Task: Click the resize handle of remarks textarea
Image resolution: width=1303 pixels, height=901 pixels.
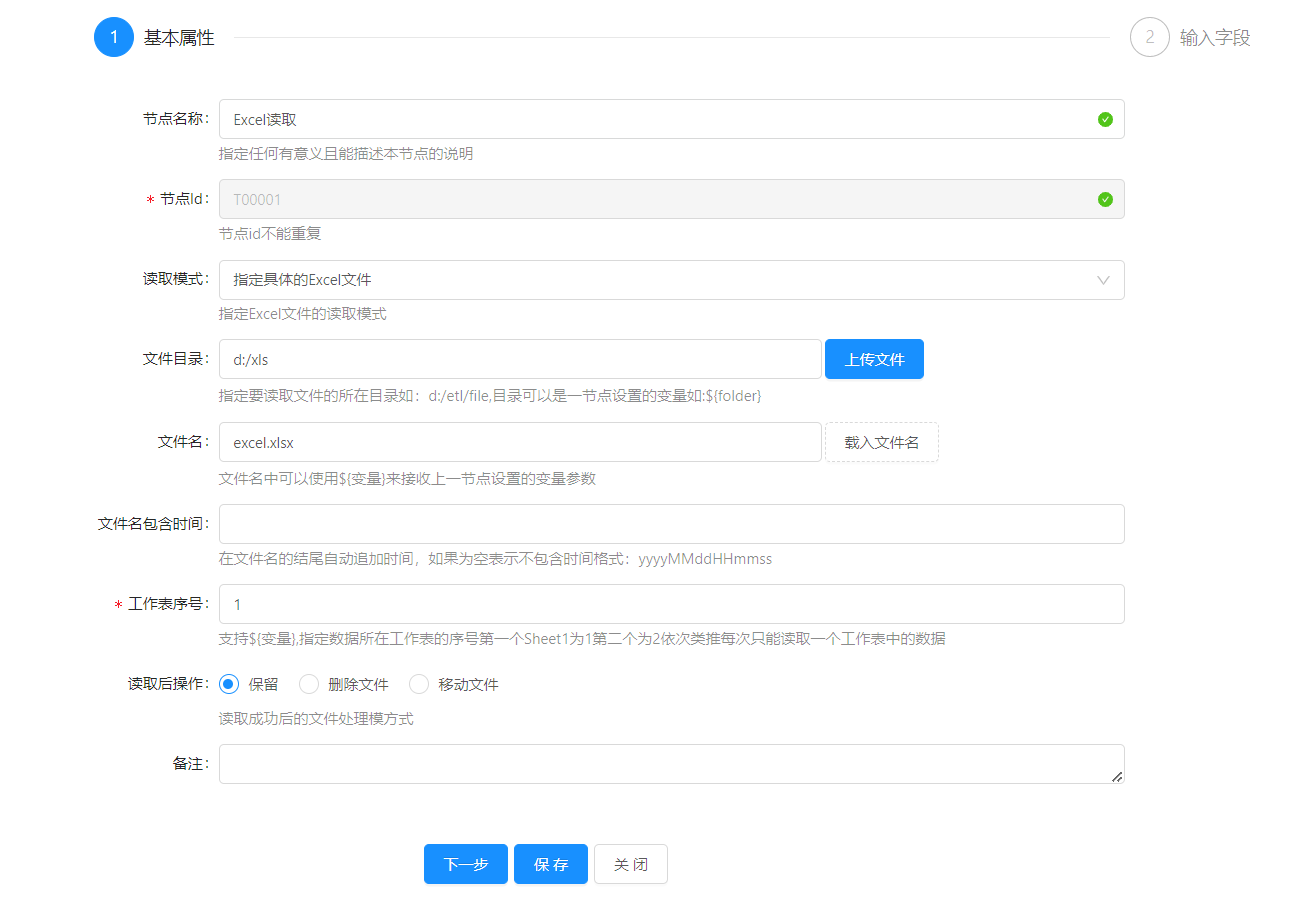Action: (x=1116, y=776)
